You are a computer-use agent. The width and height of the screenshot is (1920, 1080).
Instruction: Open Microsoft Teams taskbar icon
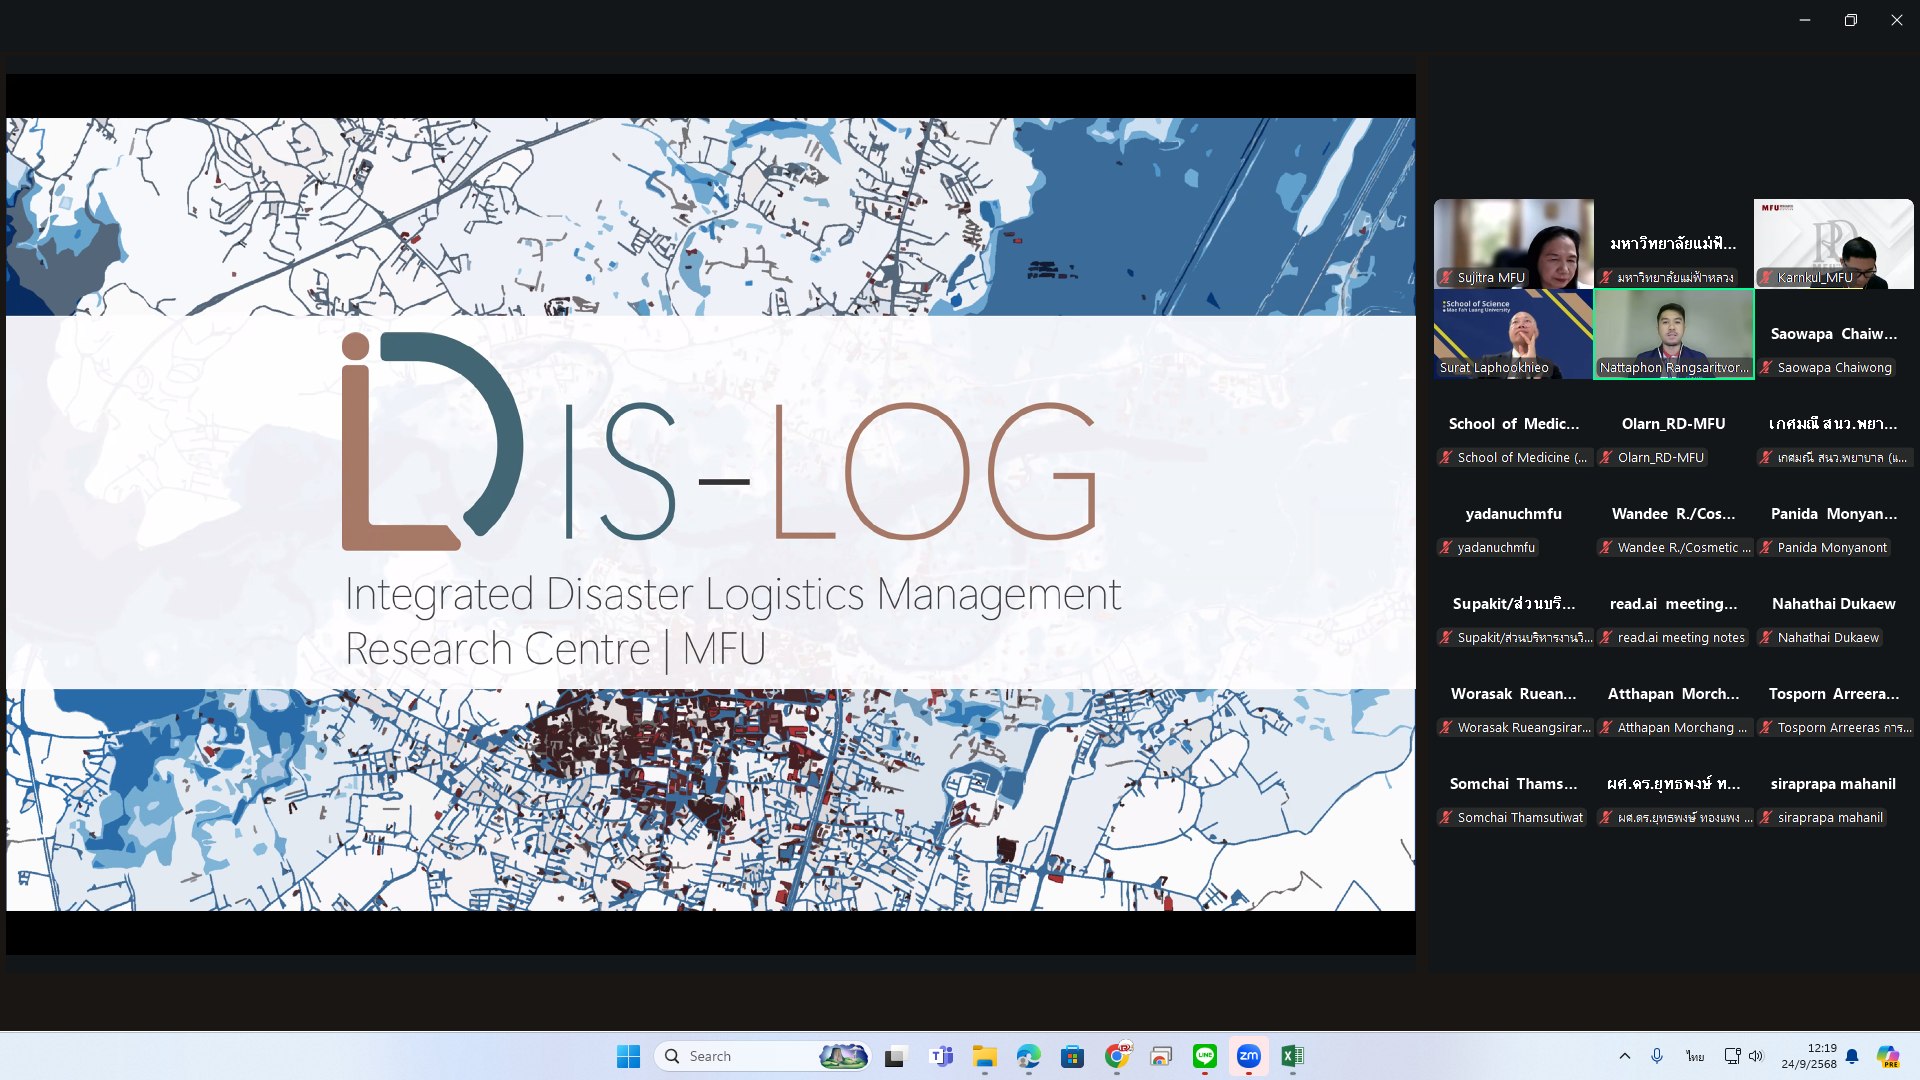(941, 1056)
